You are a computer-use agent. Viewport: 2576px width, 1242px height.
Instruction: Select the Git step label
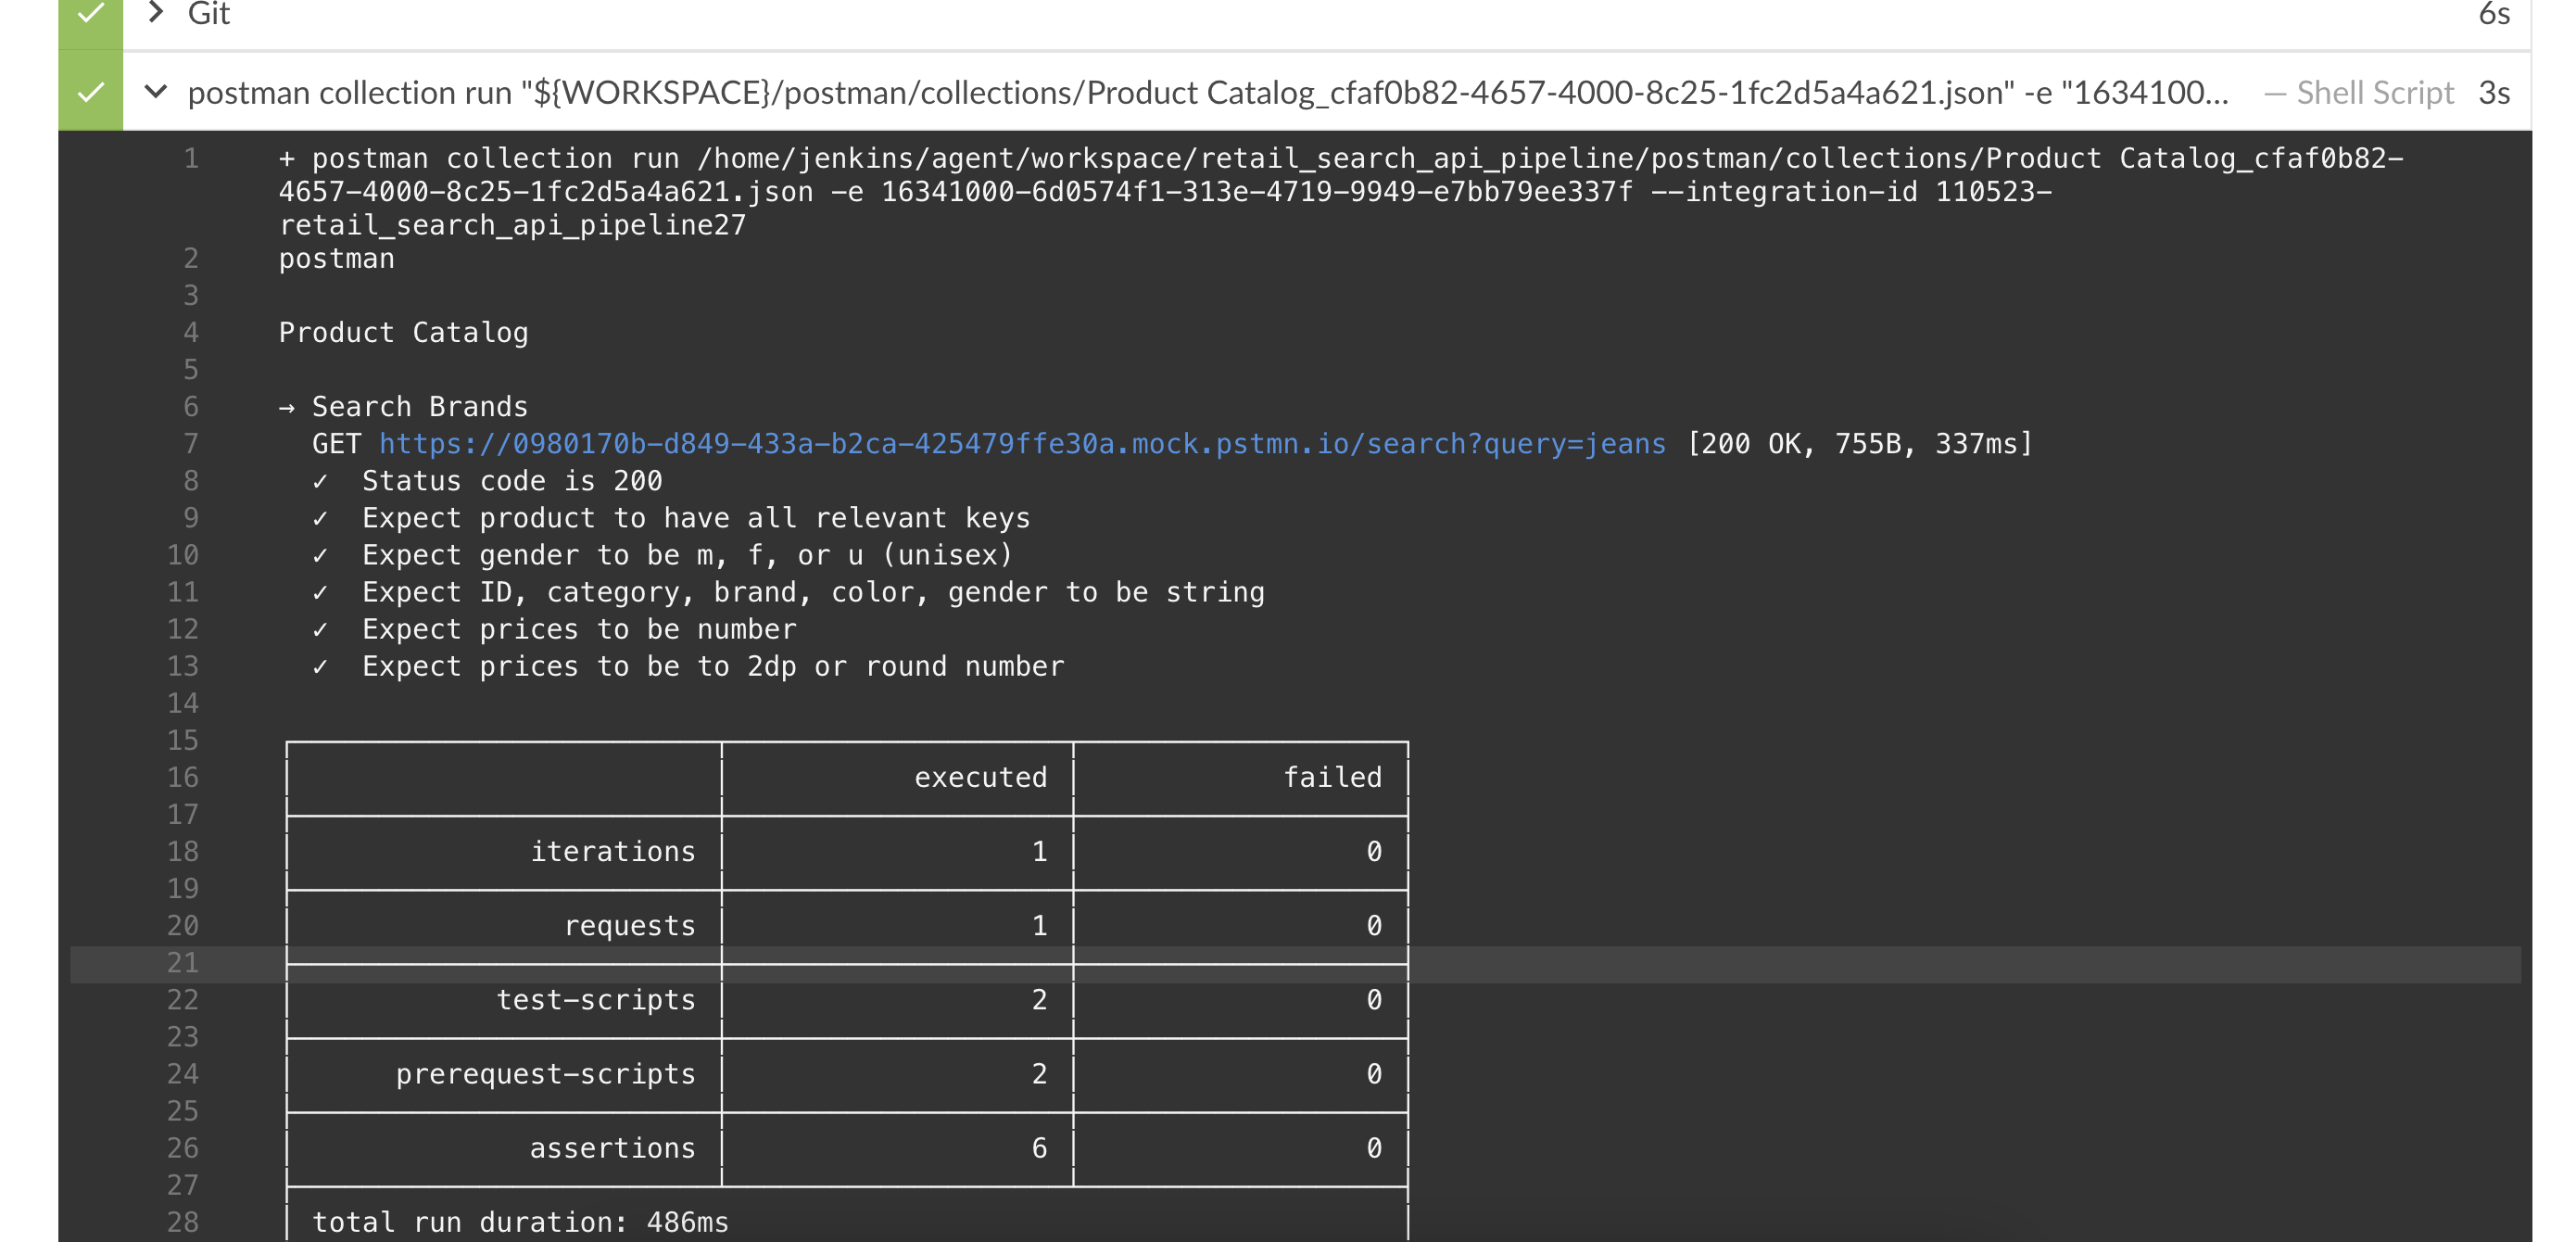pyautogui.click(x=210, y=14)
